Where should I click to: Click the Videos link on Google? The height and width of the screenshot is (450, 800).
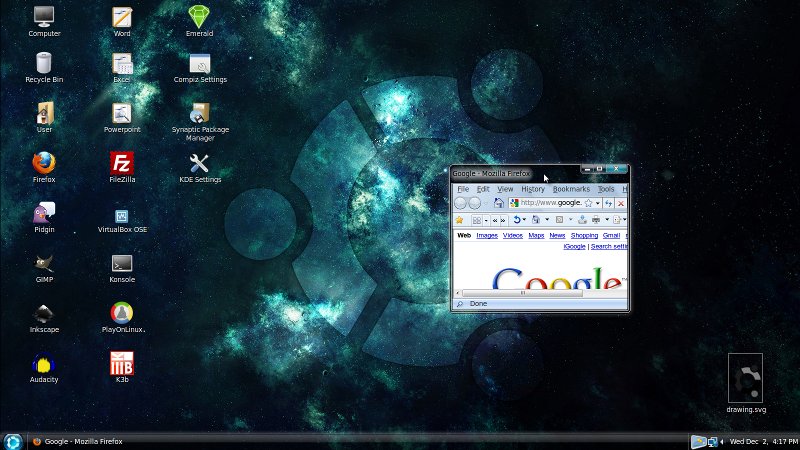pyautogui.click(x=513, y=235)
